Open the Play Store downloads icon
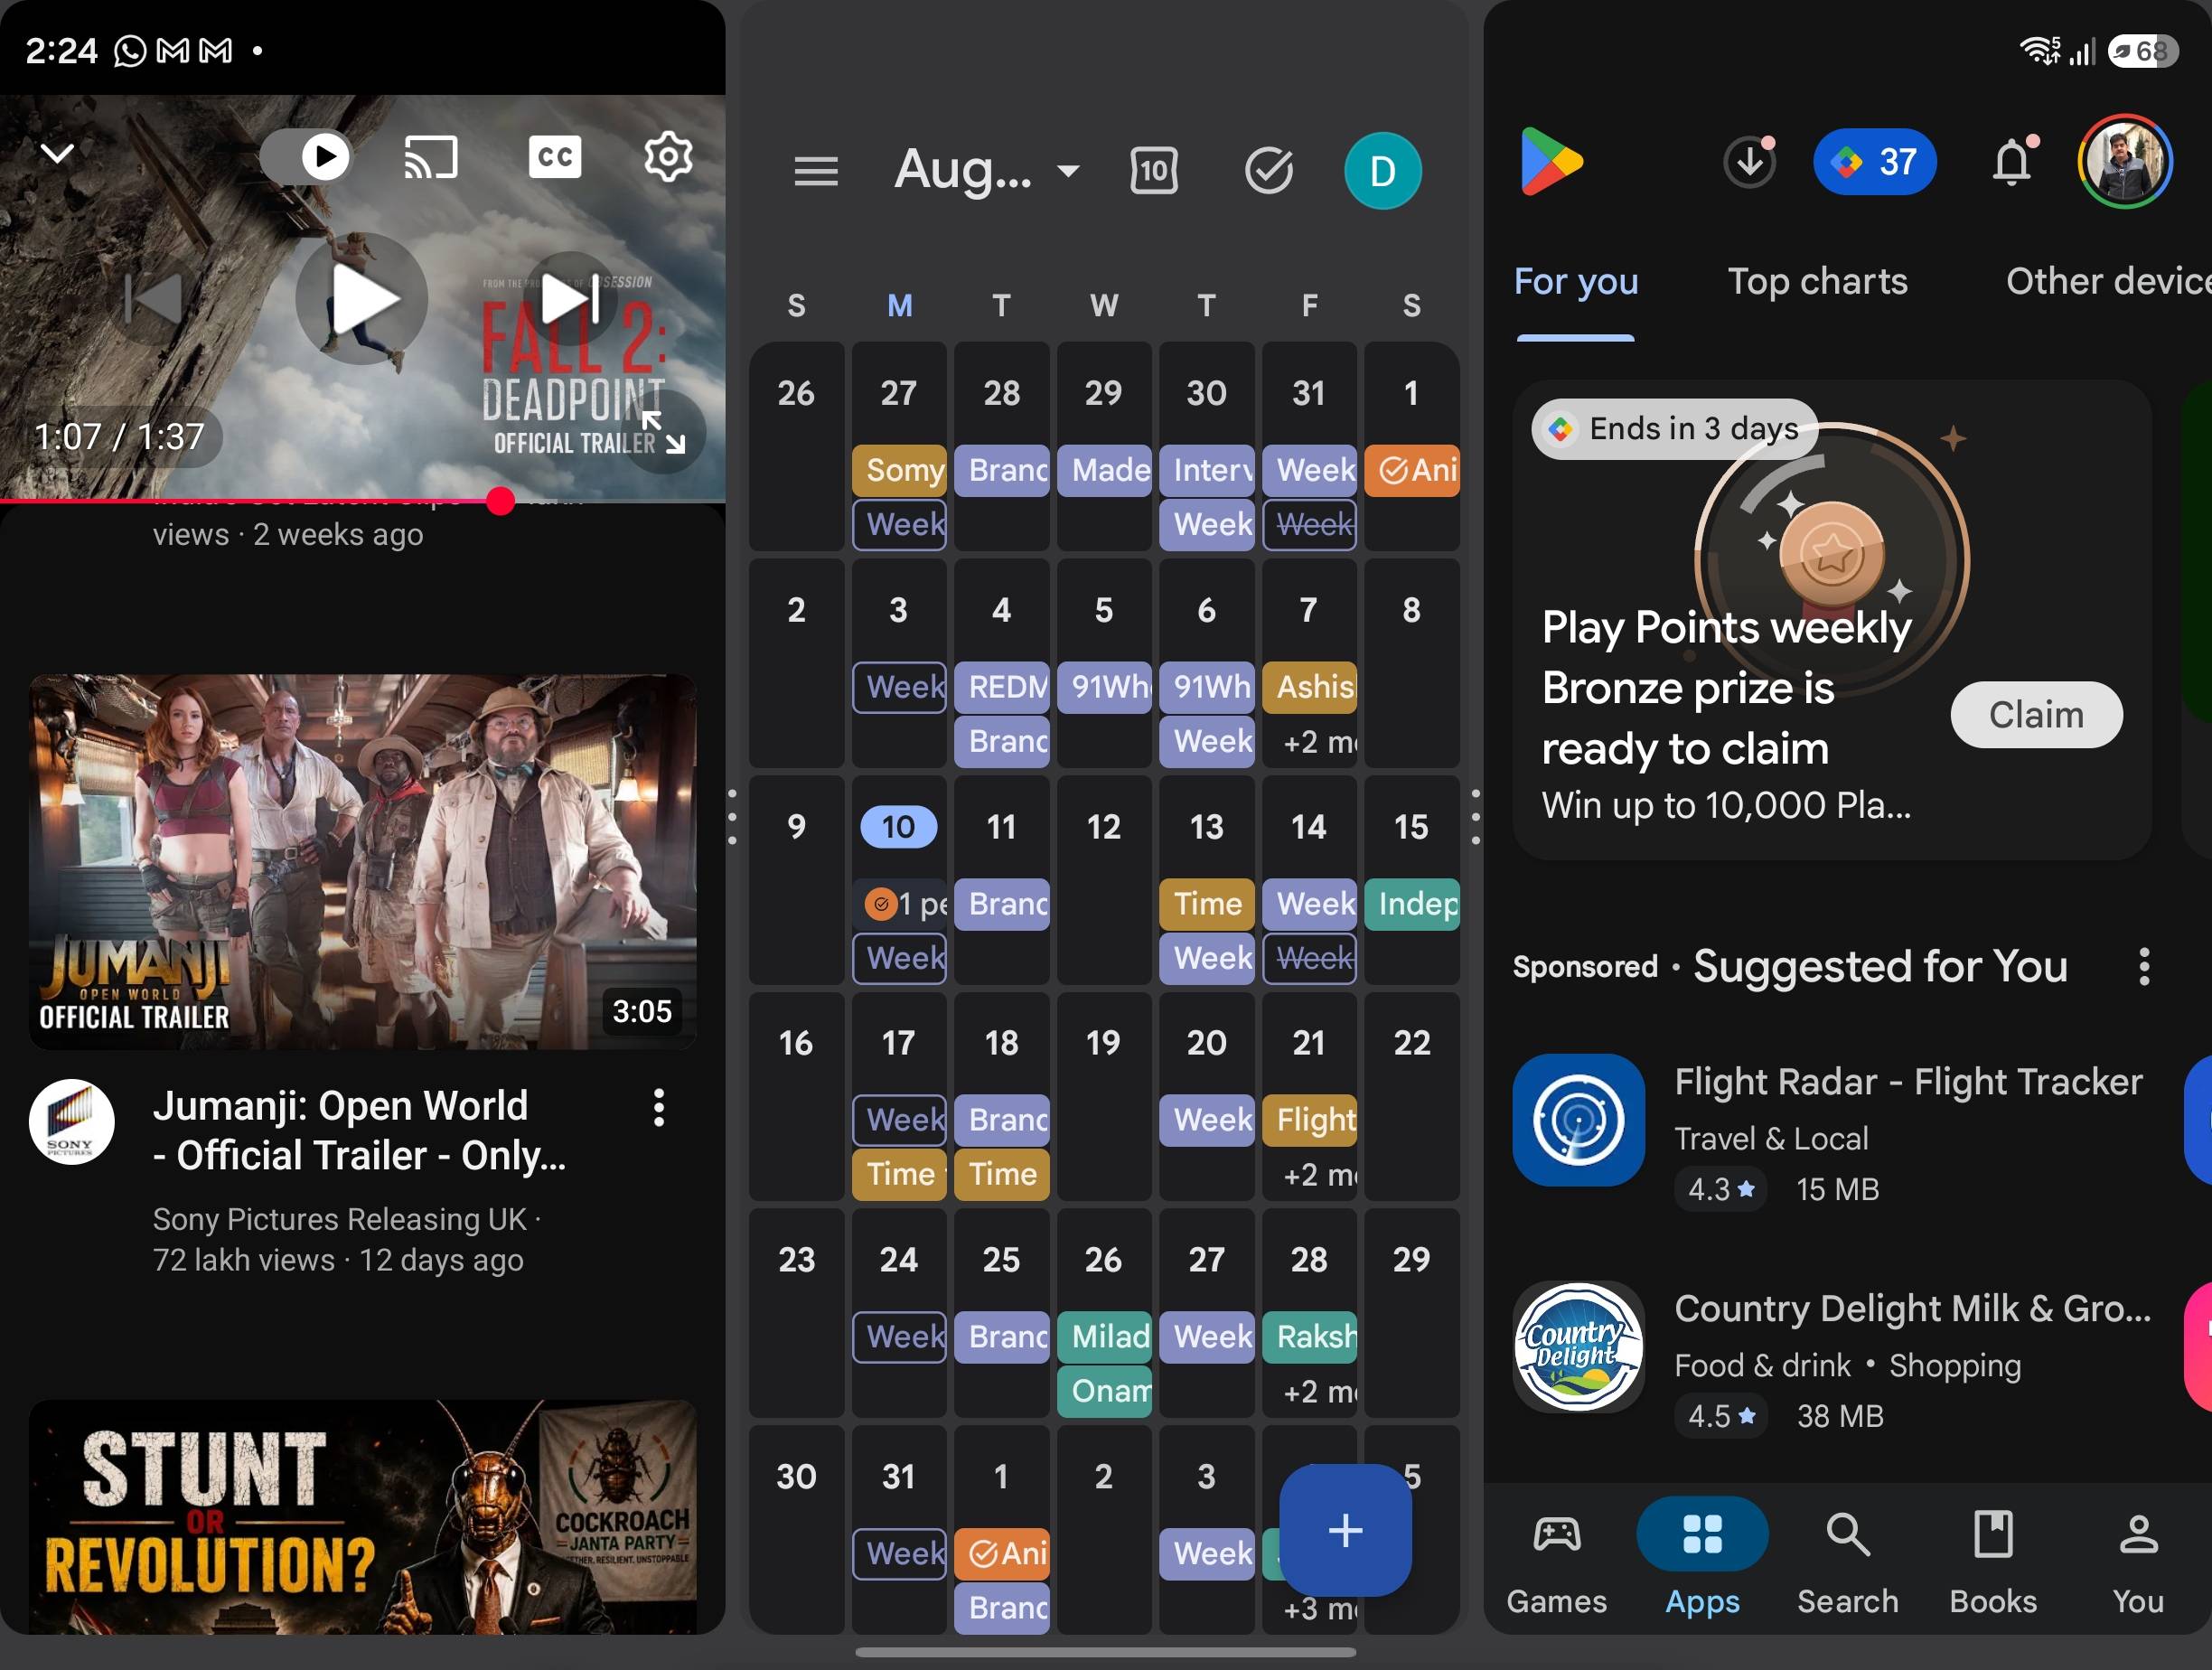The height and width of the screenshot is (1670, 2212). (x=1750, y=162)
